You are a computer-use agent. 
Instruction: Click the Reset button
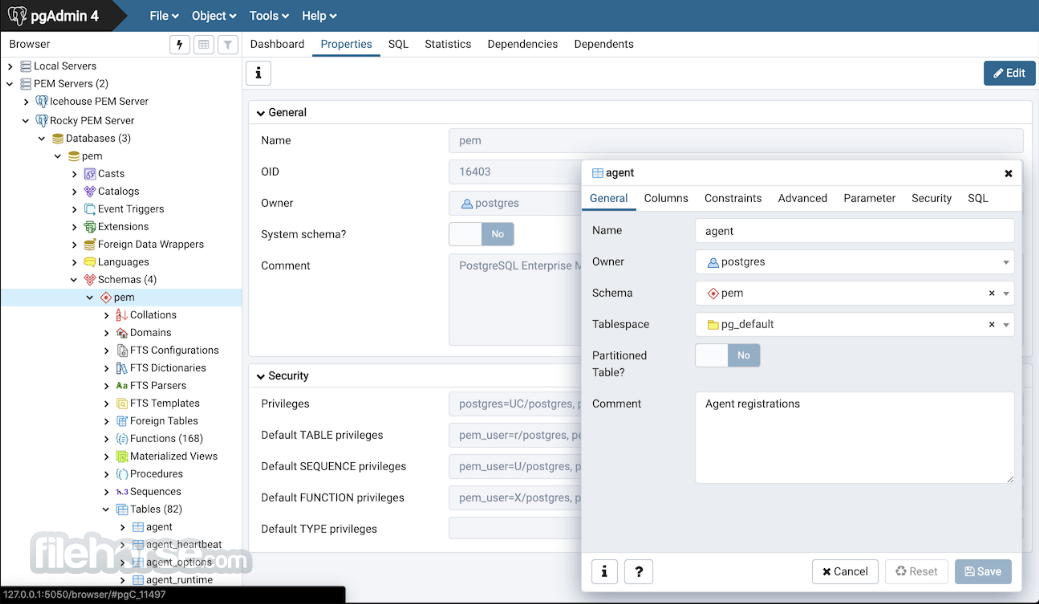click(916, 572)
